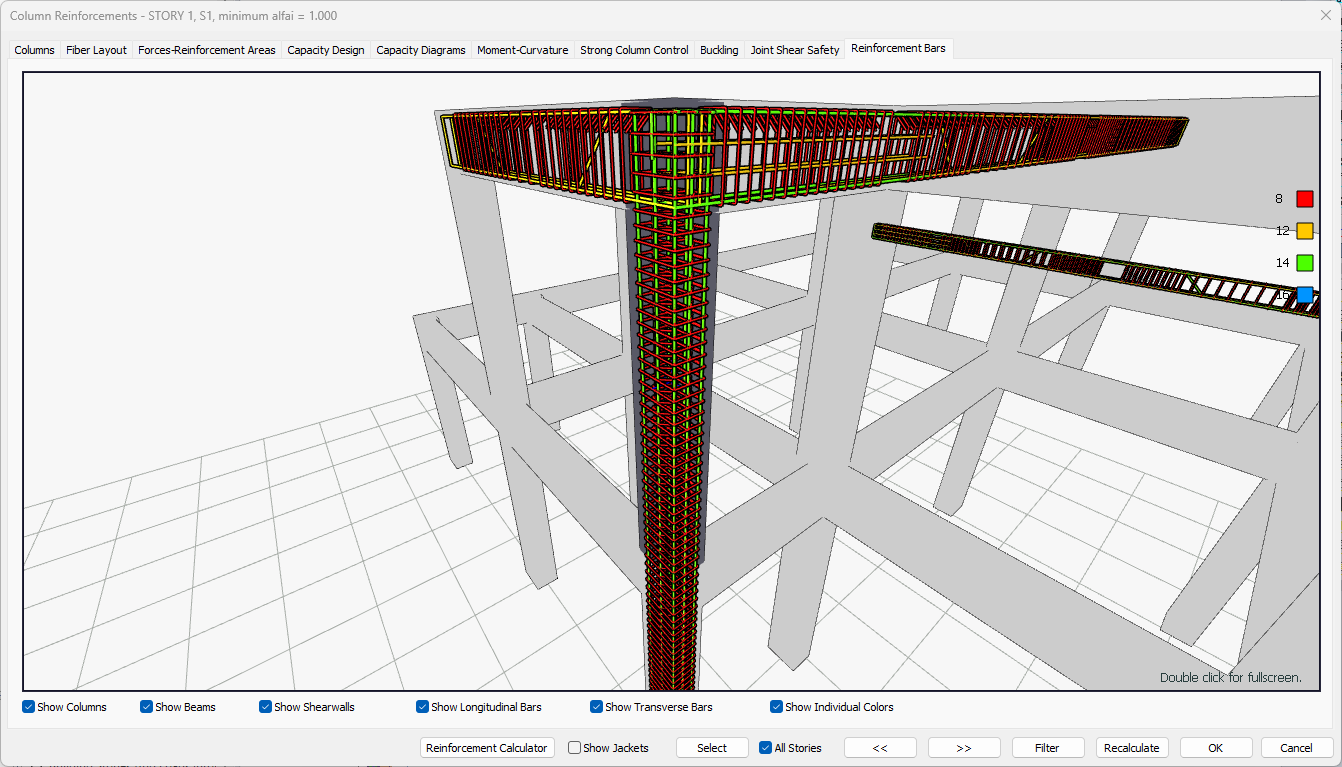Toggle Show Transverse Bars checkbox
The width and height of the screenshot is (1342, 767).
597,707
